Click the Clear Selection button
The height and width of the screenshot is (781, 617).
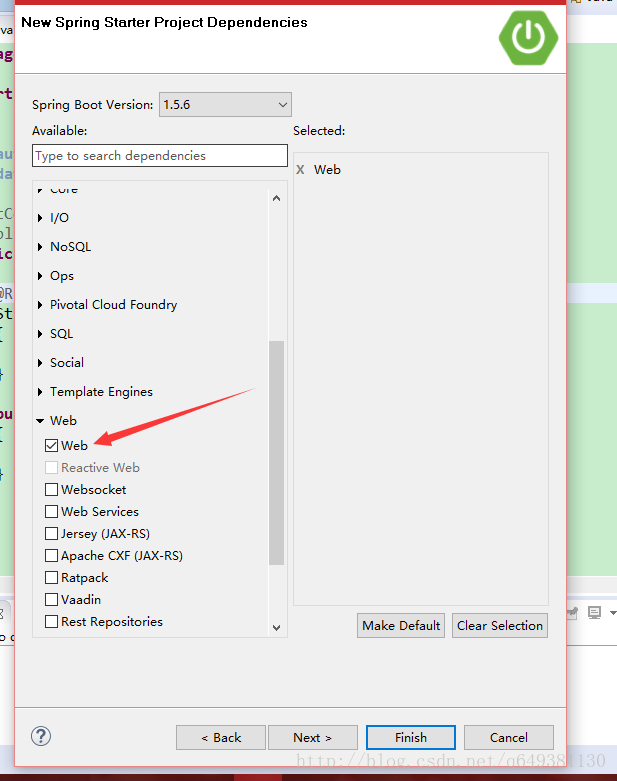tap(500, 626)
